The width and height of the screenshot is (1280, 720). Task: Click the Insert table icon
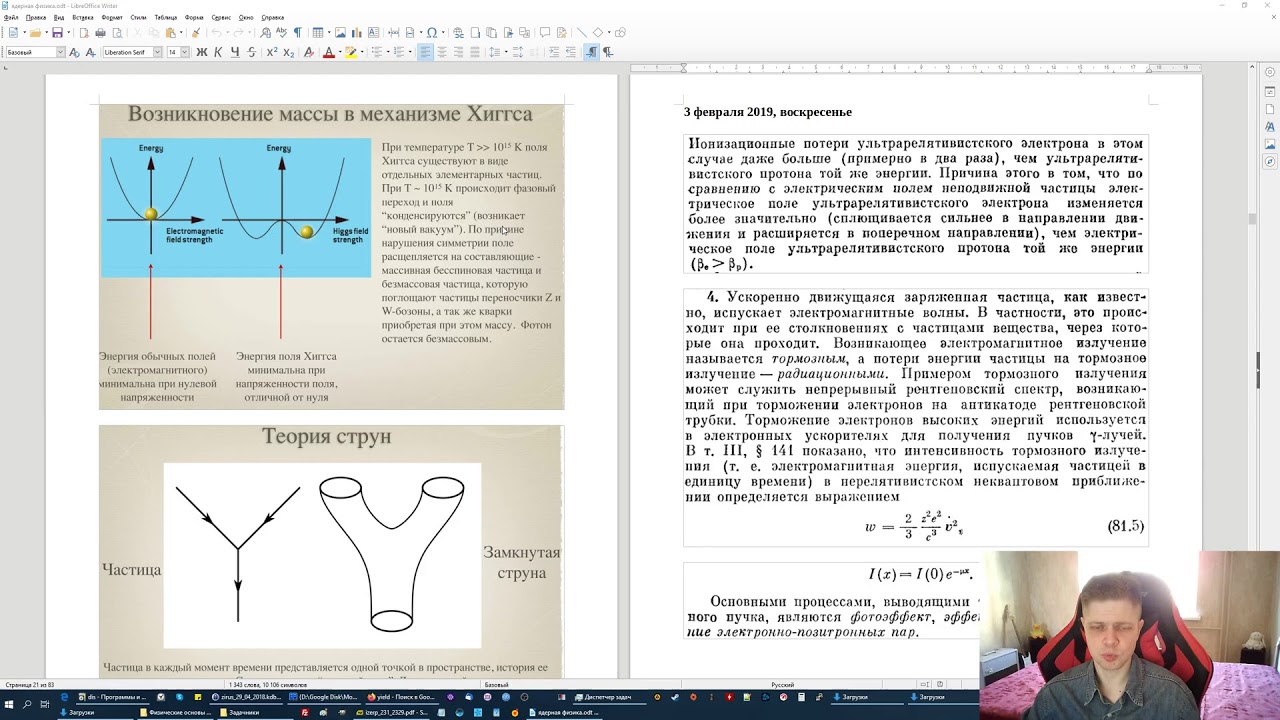coord(317,33)
